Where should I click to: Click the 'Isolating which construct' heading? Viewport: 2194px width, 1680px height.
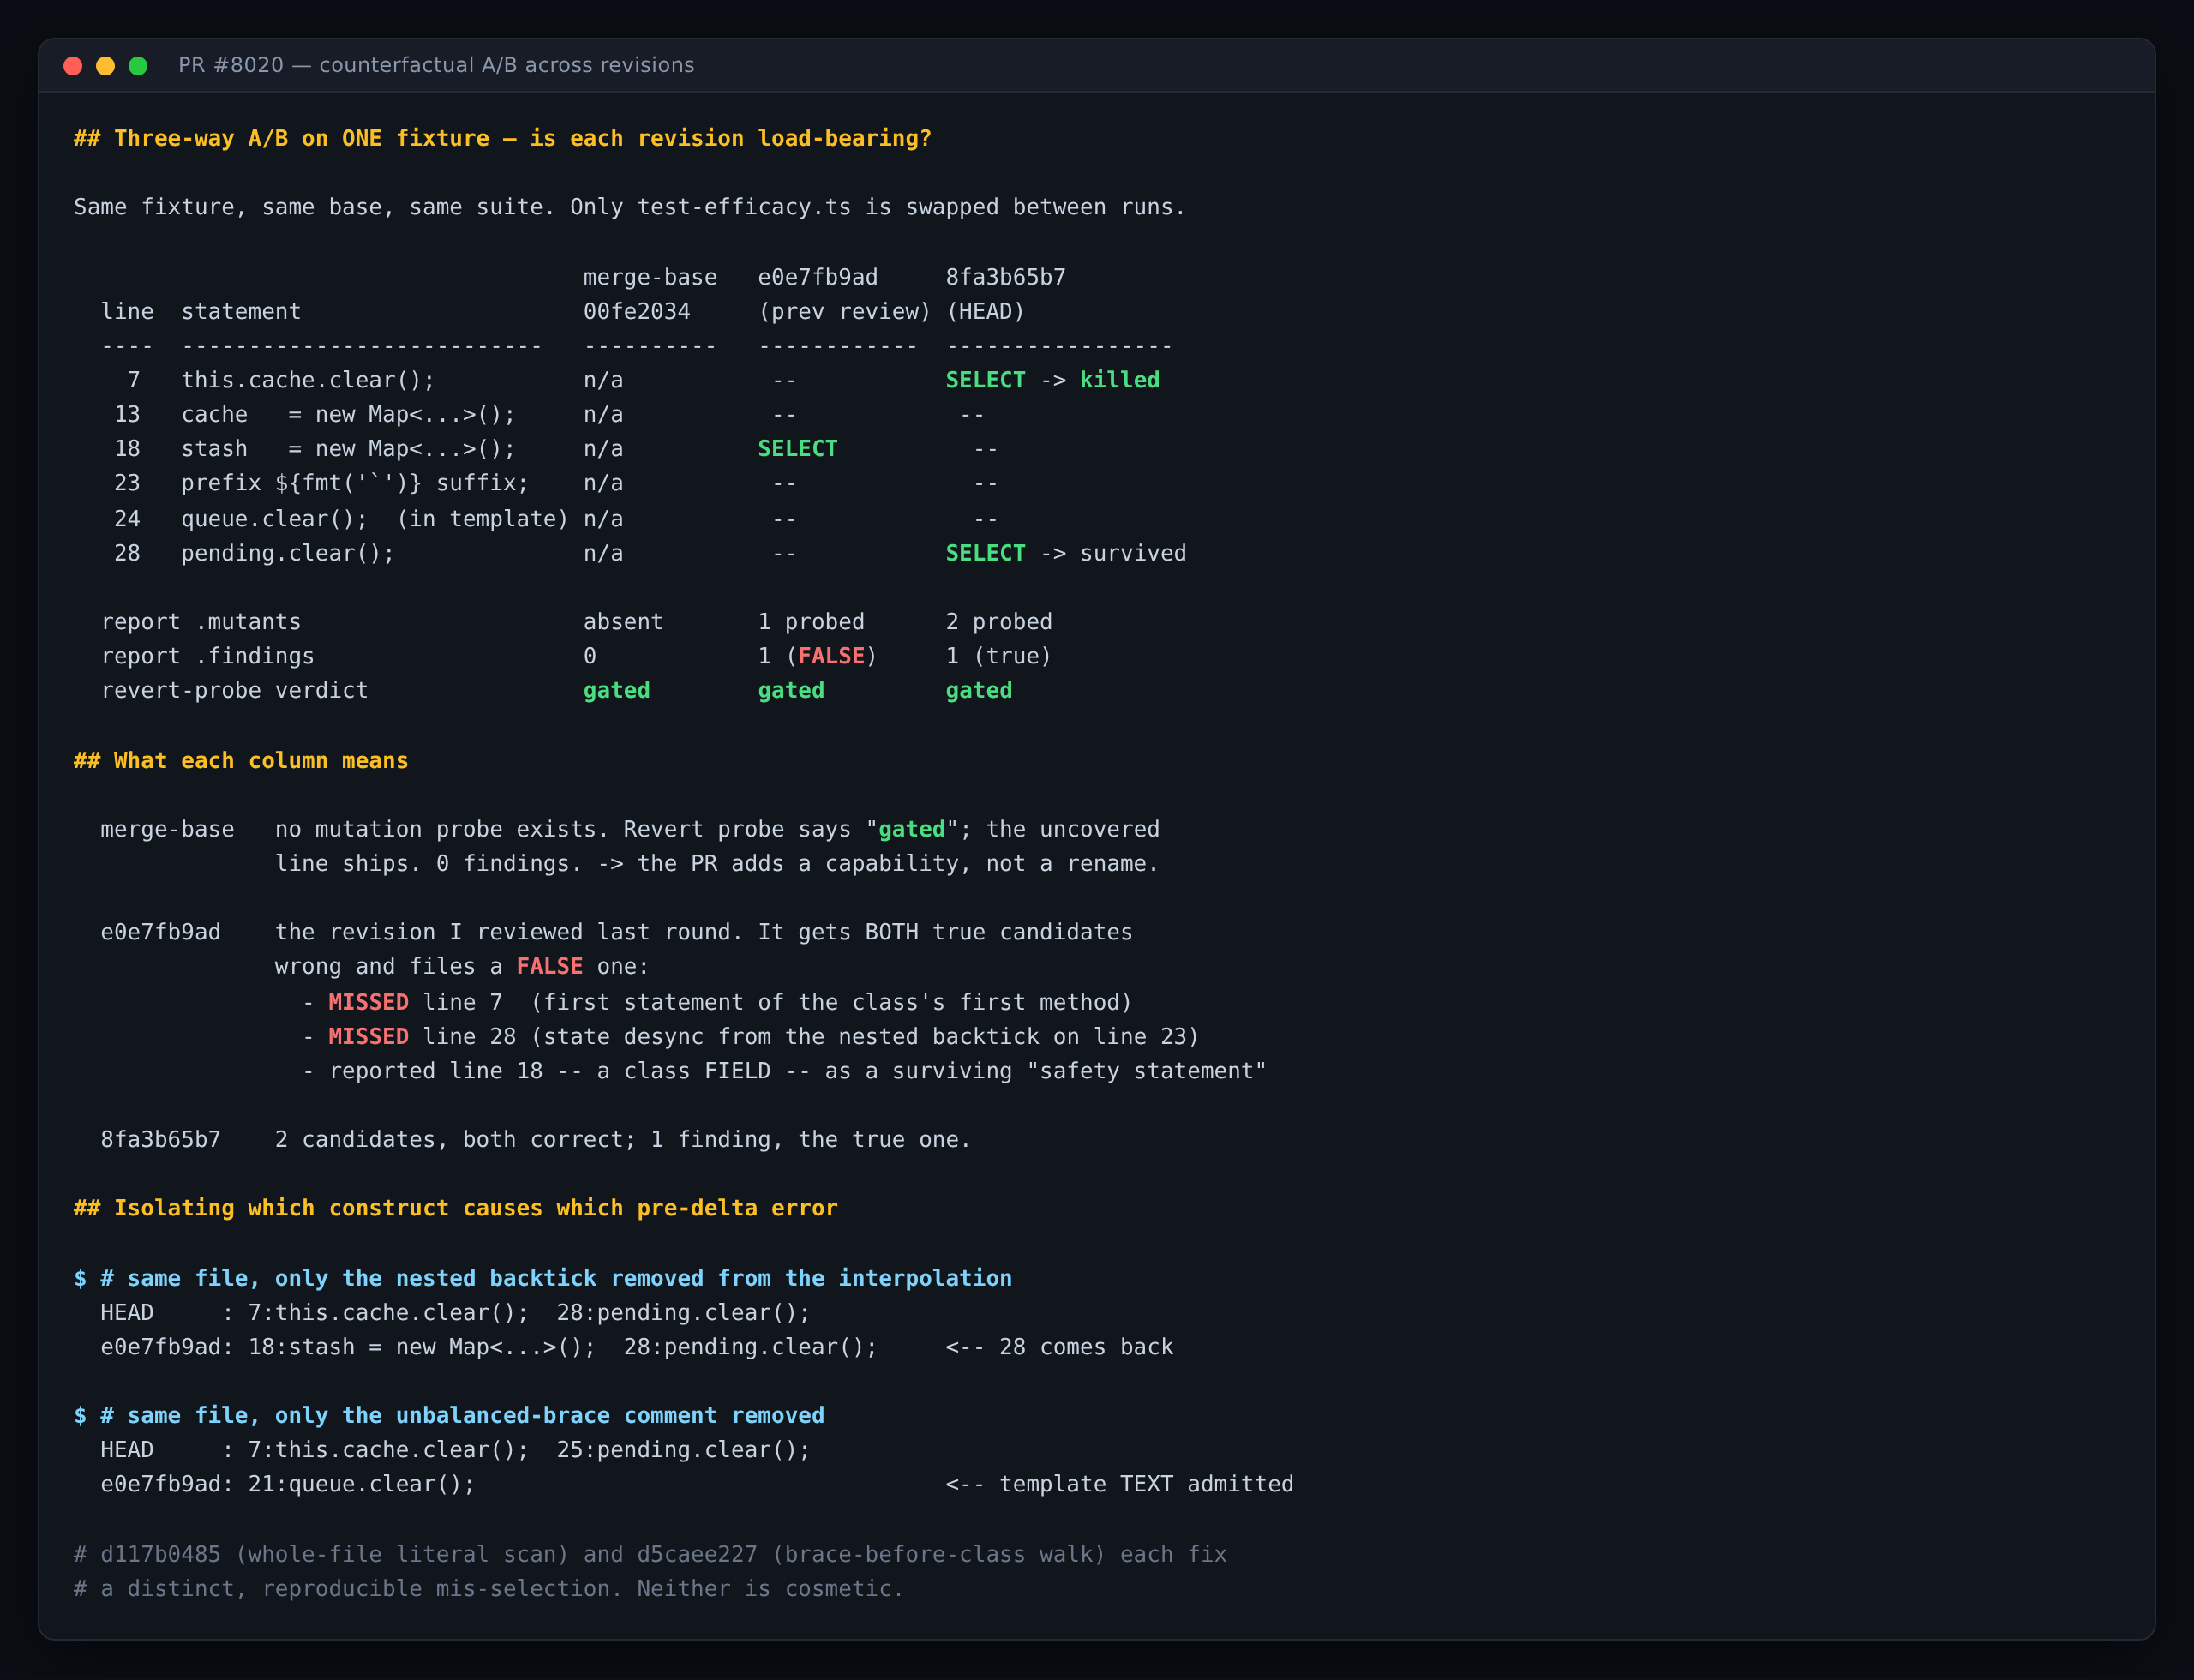point(455,1207)
